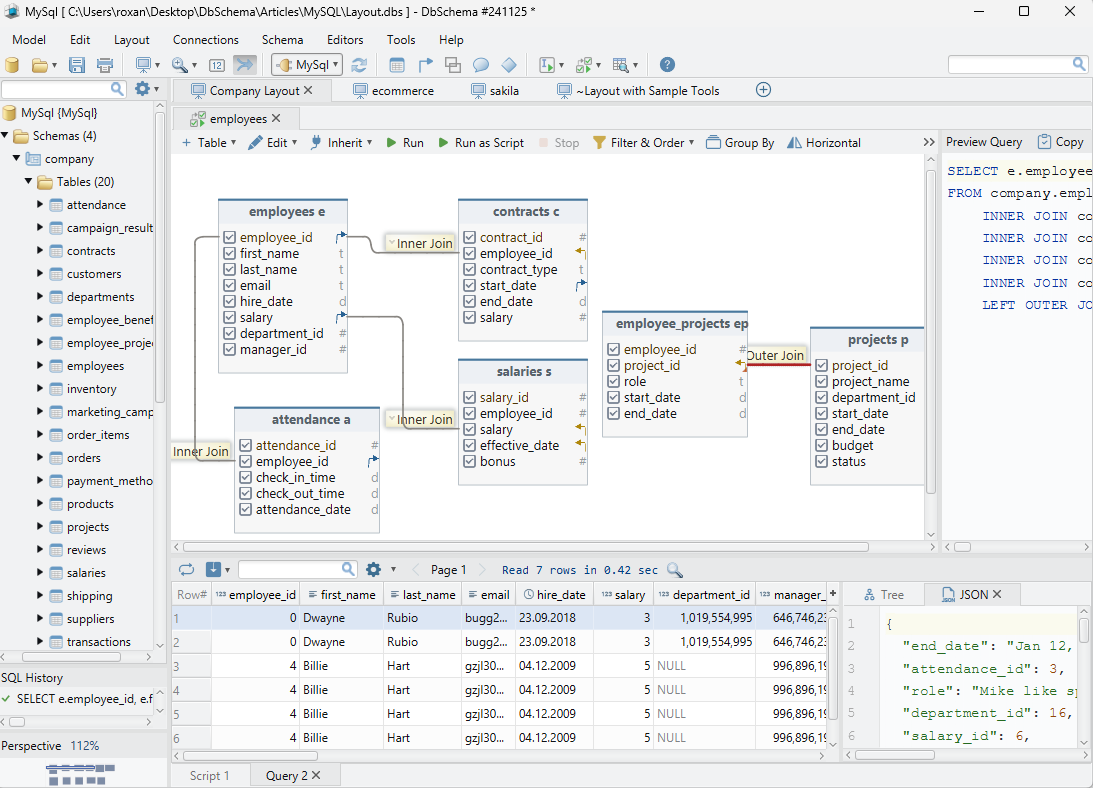This screenshot has width=1093, height=788.
Task: Uncheck the role column in employee_projects
Action: pos(612,381)
